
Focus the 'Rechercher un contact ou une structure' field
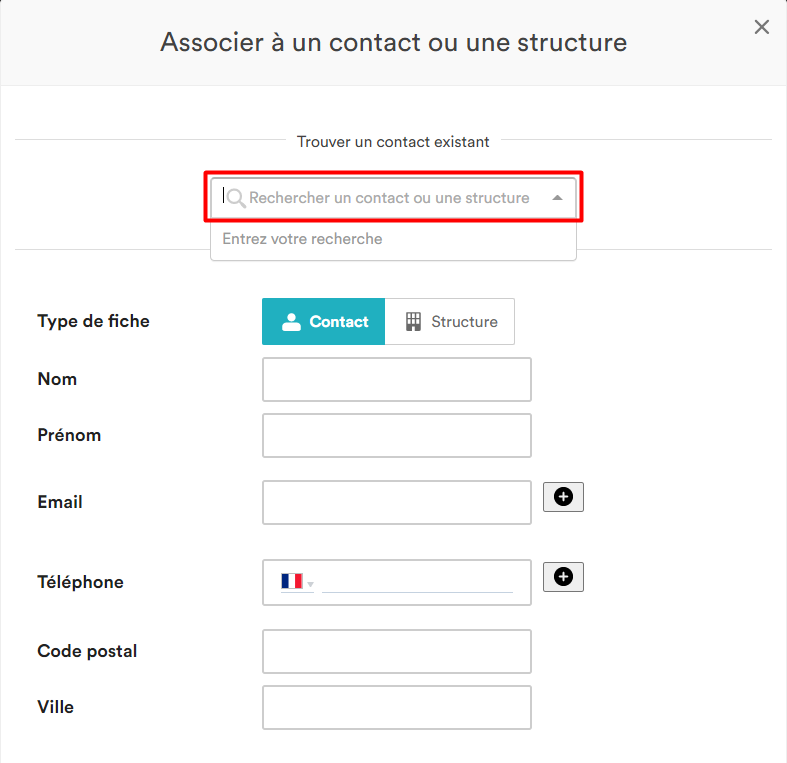coord(390,198)
